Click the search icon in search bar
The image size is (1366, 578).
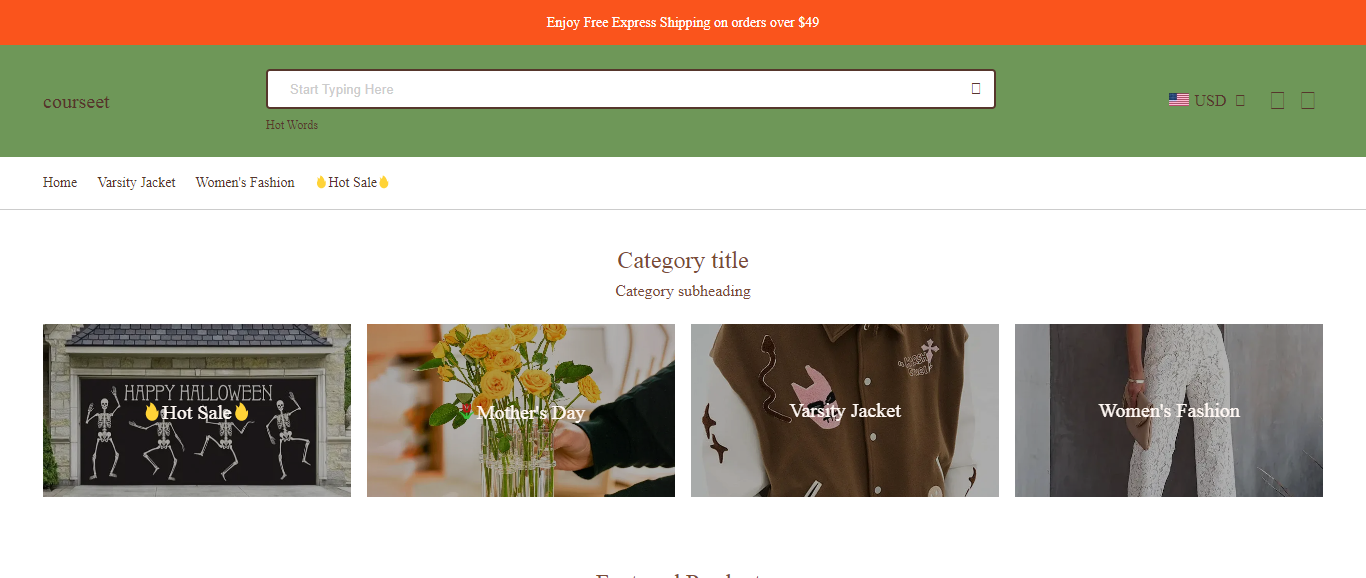976,89
